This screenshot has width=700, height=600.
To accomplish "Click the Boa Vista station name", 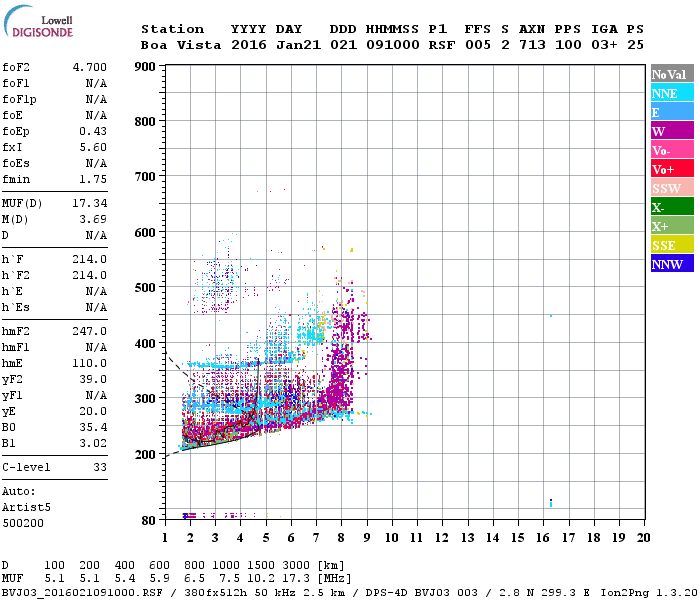I will click(x=181, y=45).
